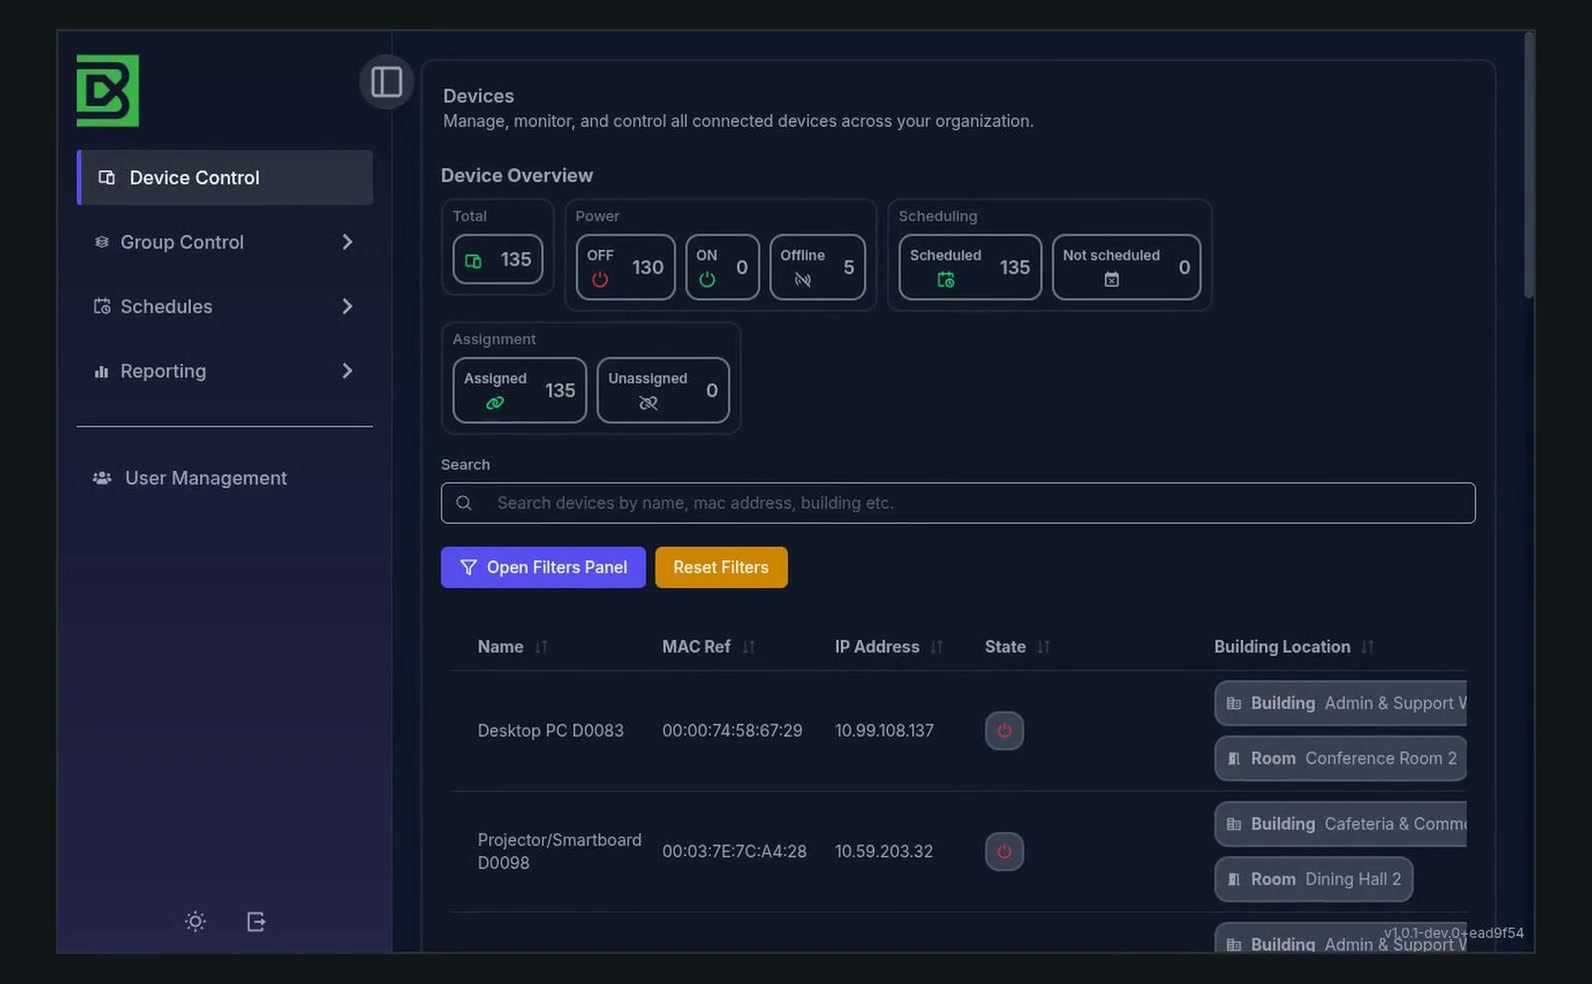Open the Device Control menu item
Image resolution: width=1592 pixels, height=984 pixels.
[x=225, y=178]
